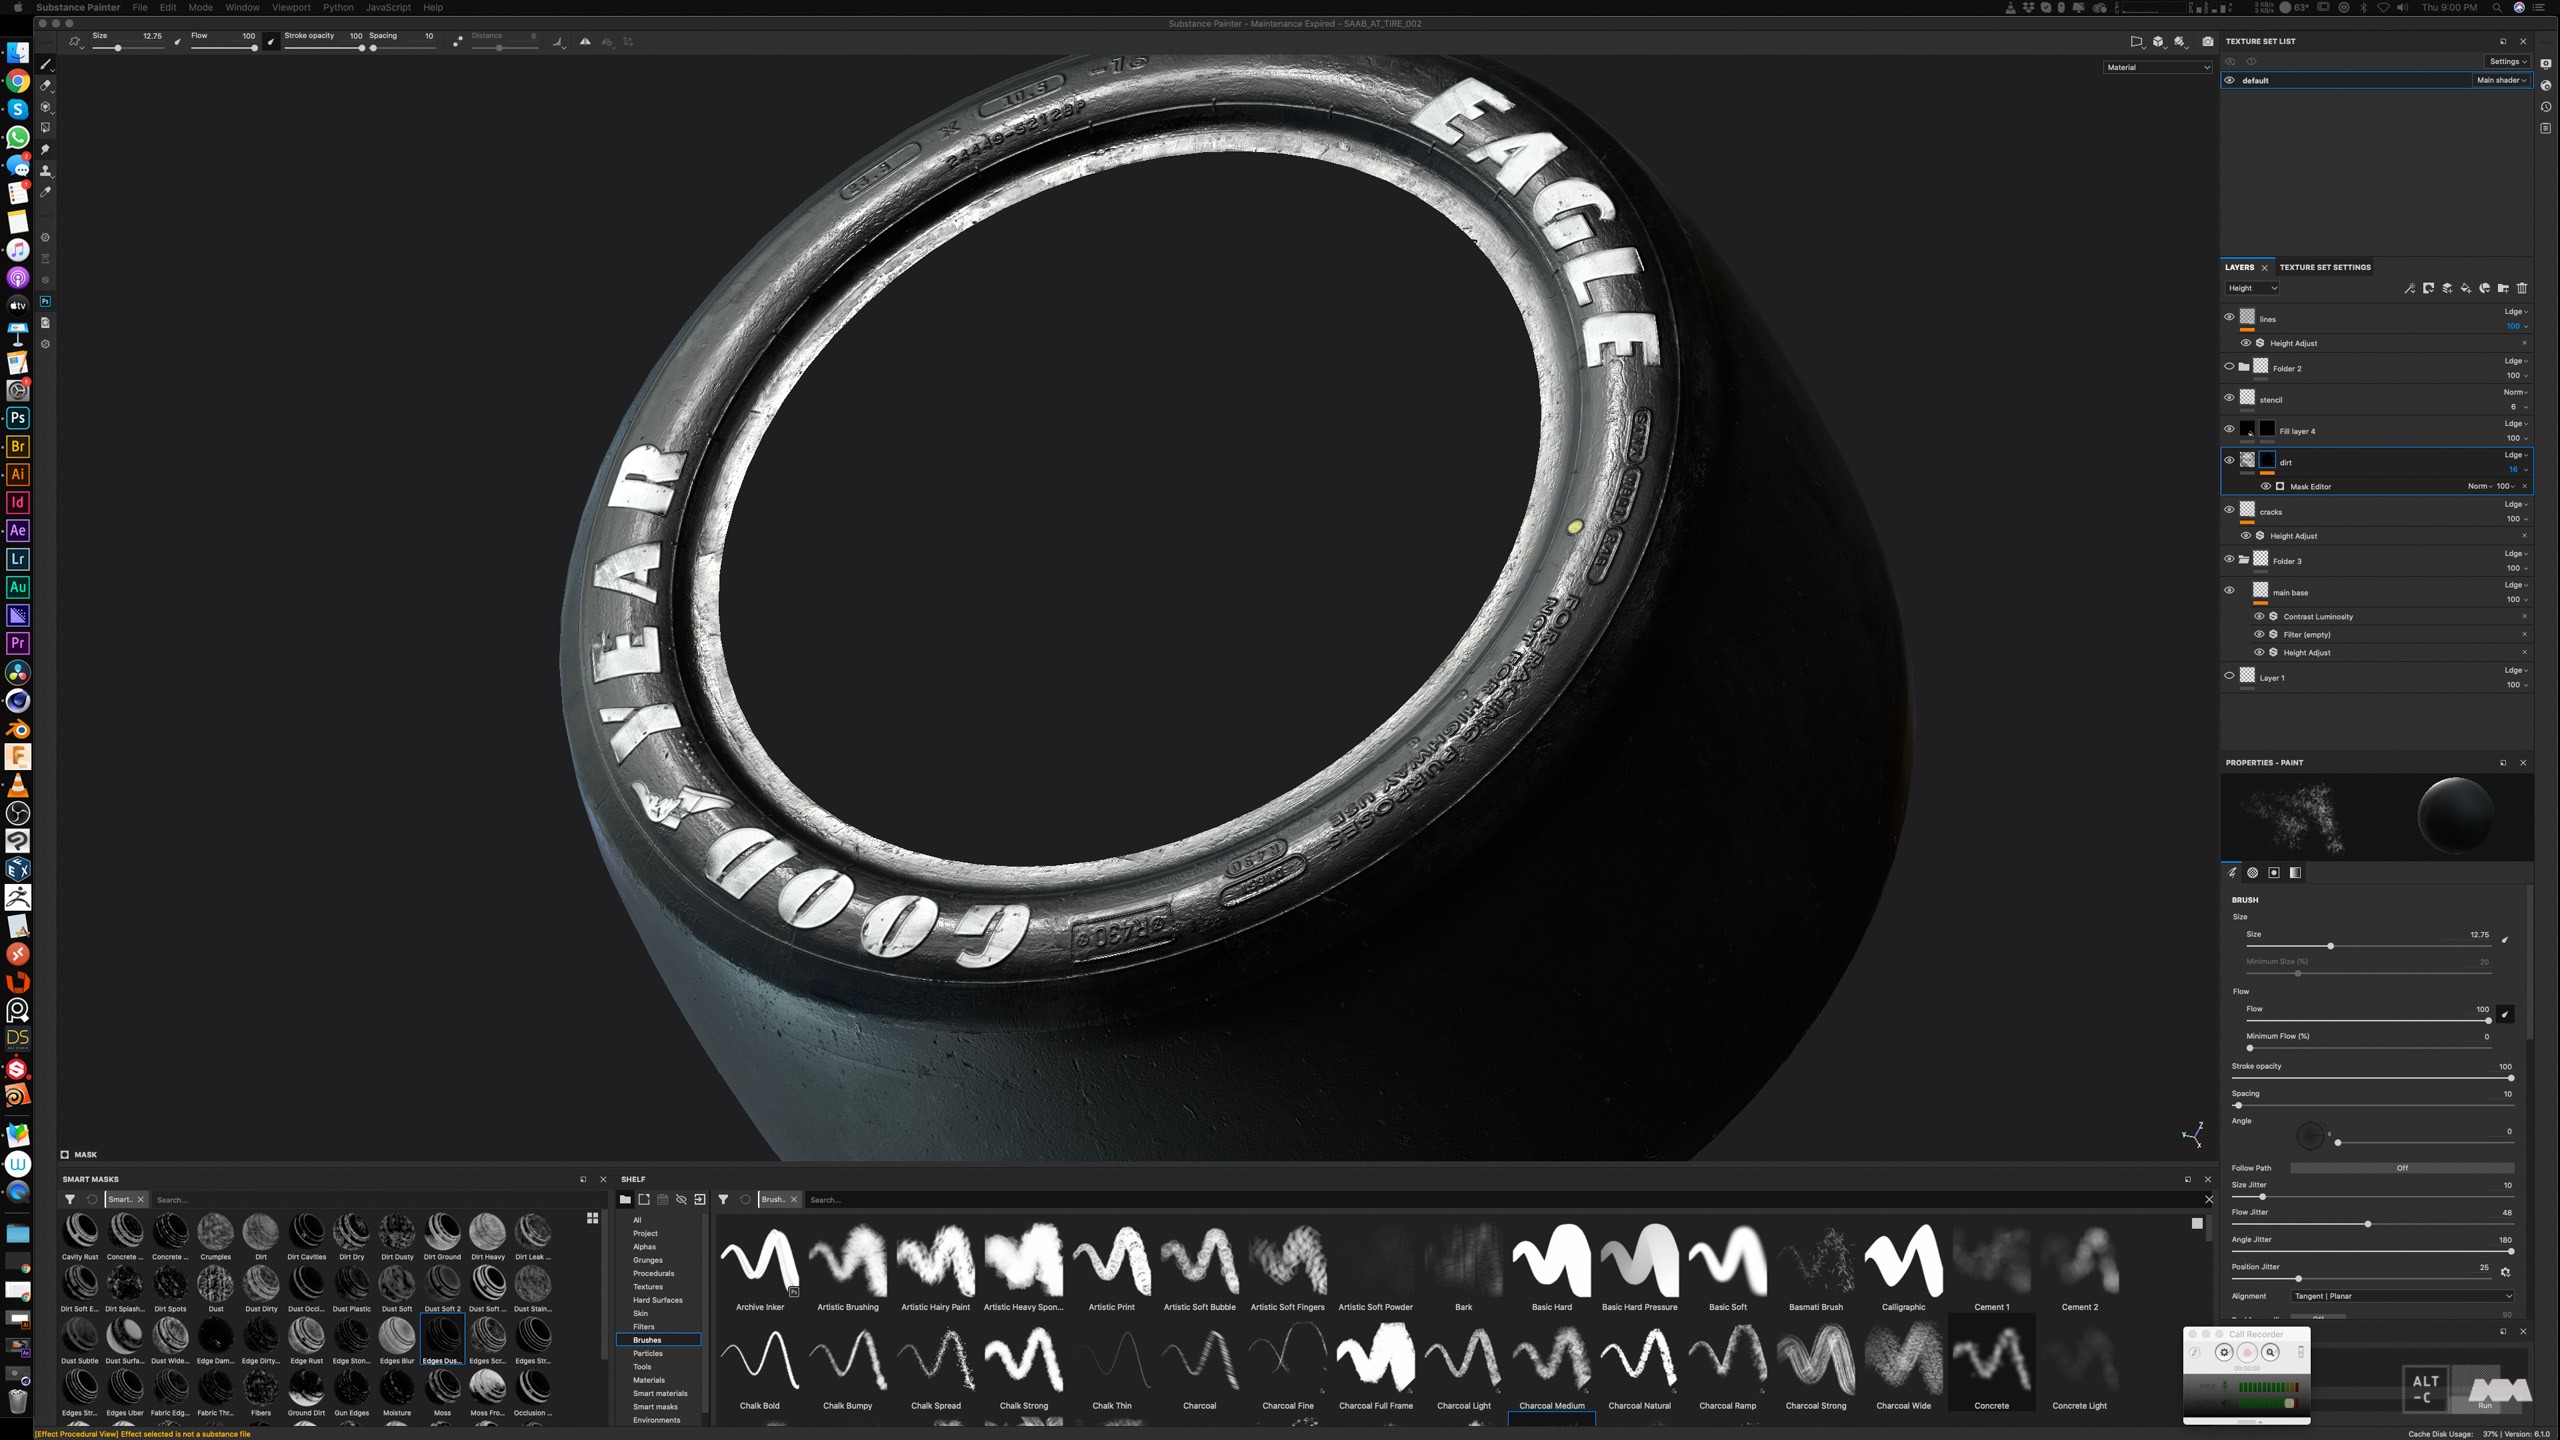Click add fill layer bucket icon
Screen dimensions: 2560x1440
click(2466, 289)
